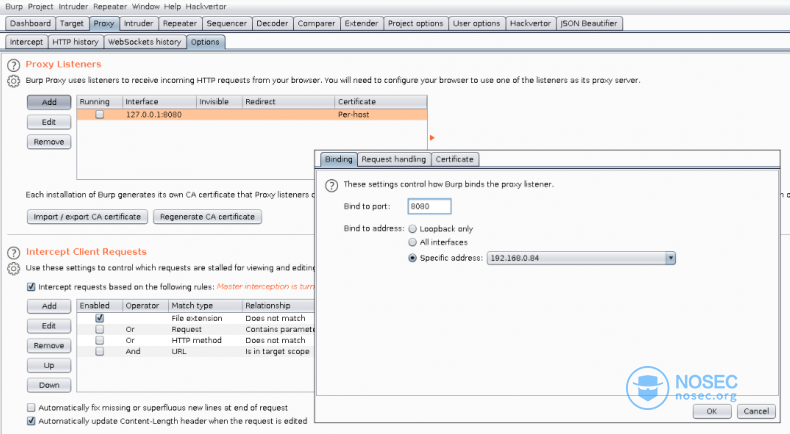Click Import / export CA certificate button
This screenshot has width=790, height=434.
click(87, 217)
